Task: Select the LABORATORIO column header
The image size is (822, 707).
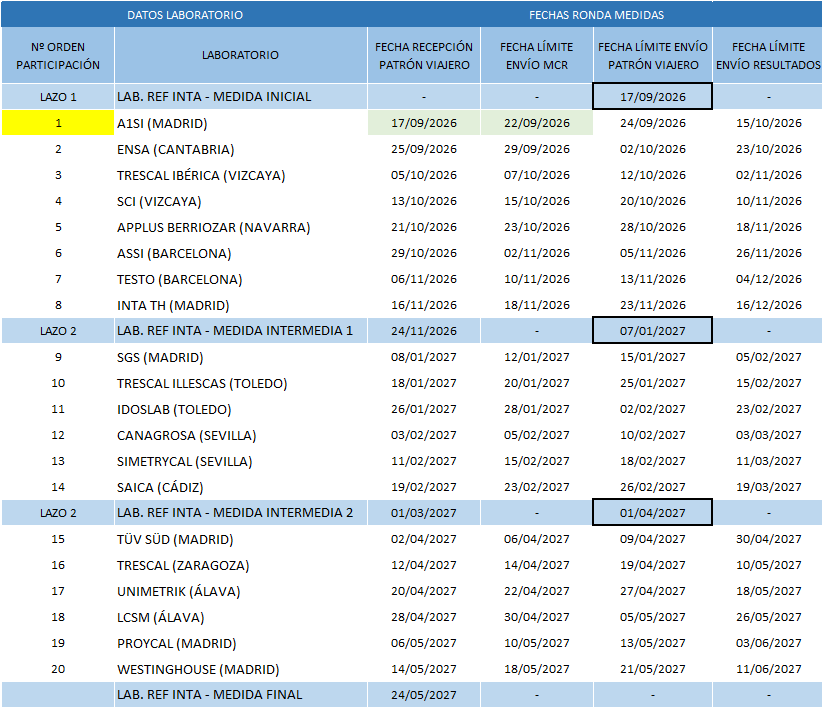Action: [241, 56]
